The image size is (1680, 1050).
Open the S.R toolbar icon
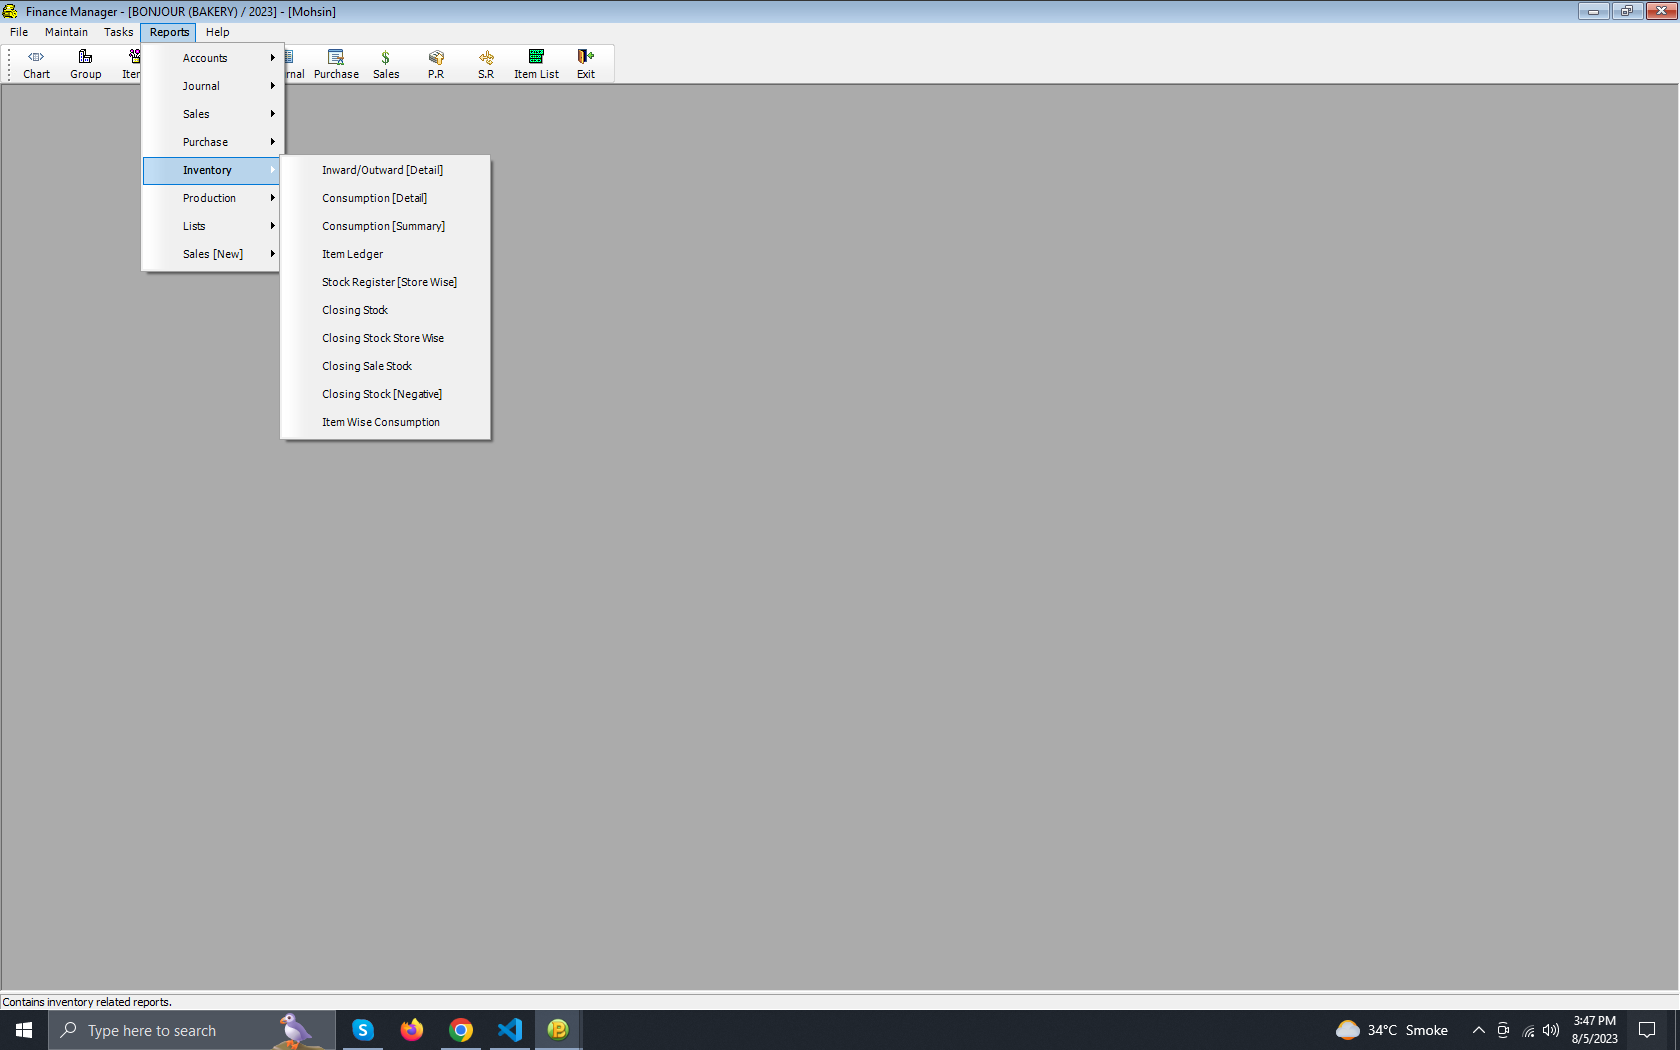point(486,64)
